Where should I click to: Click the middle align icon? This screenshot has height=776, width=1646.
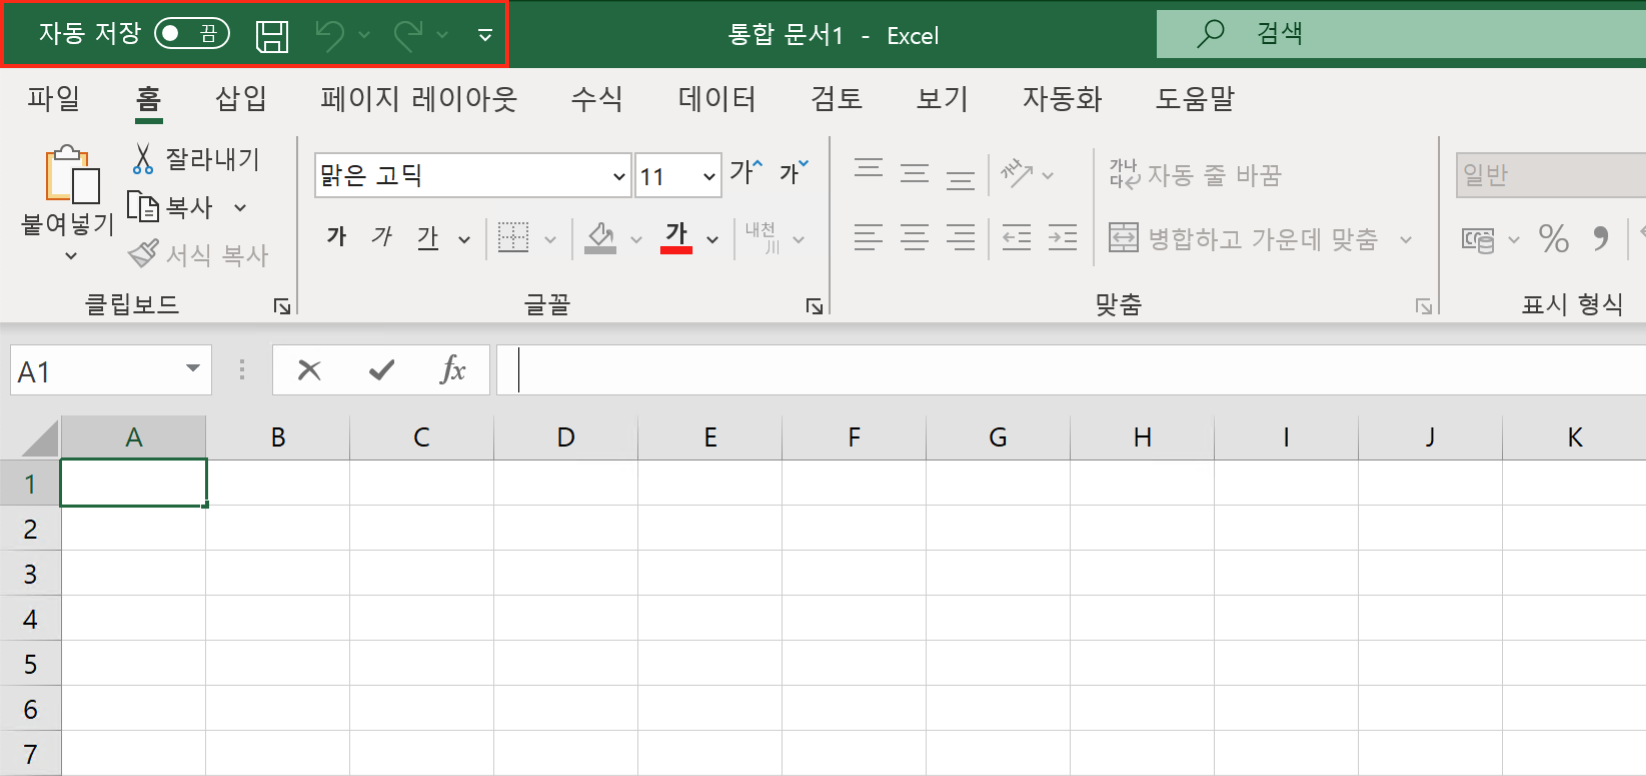coord(915,174)
